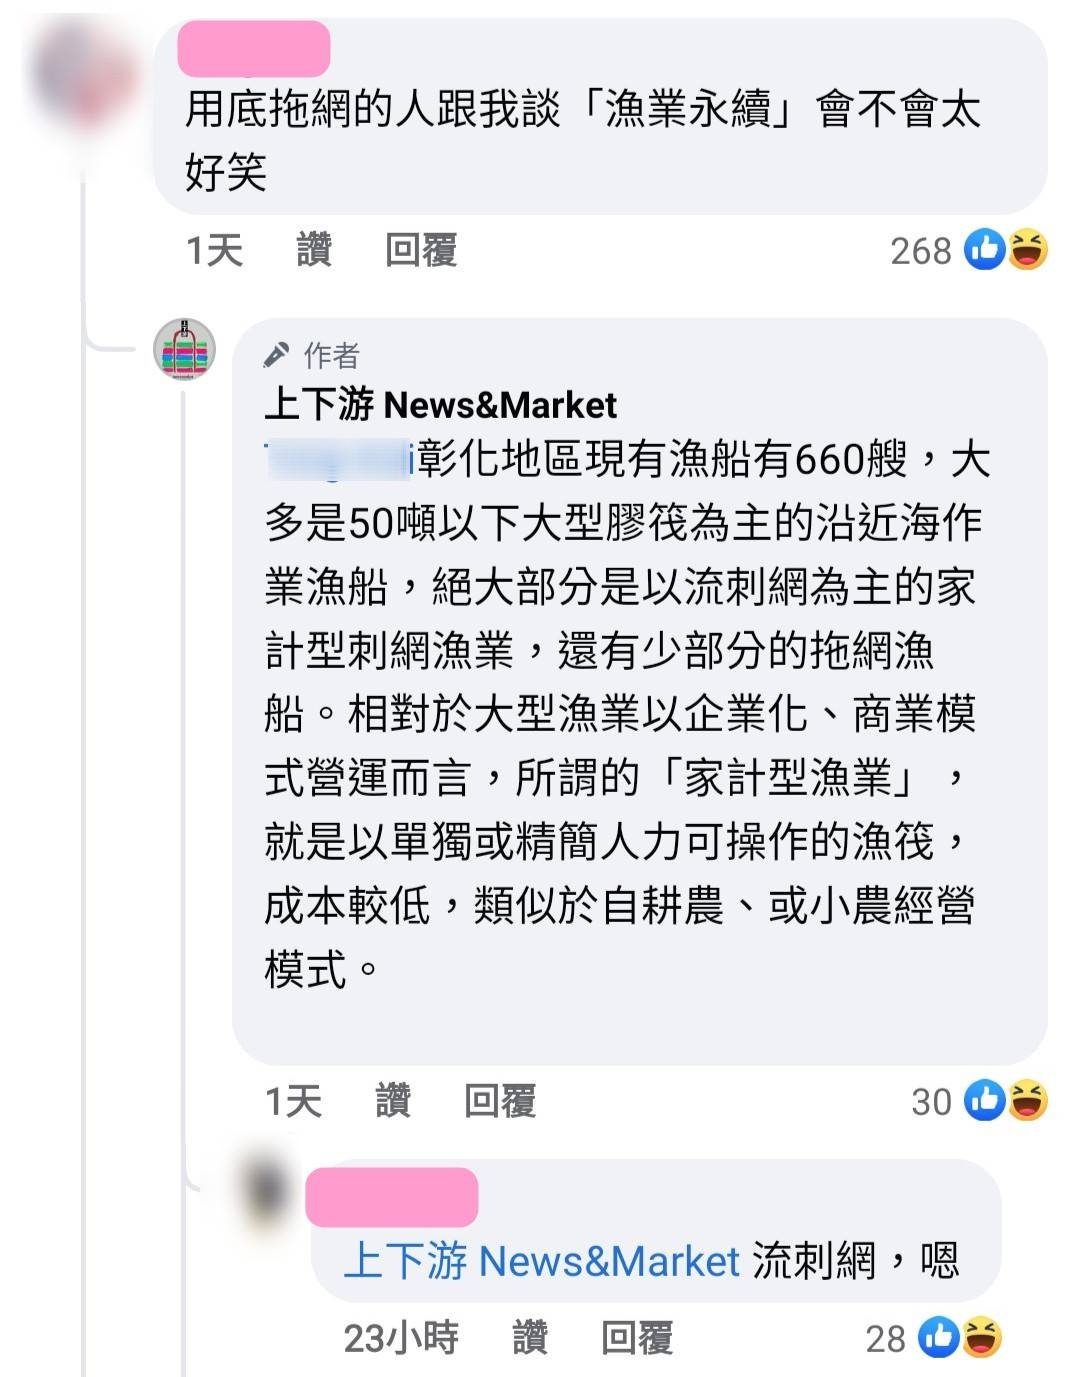Click the haha emoji beside 28 reactions

(x=982, y=1337)
